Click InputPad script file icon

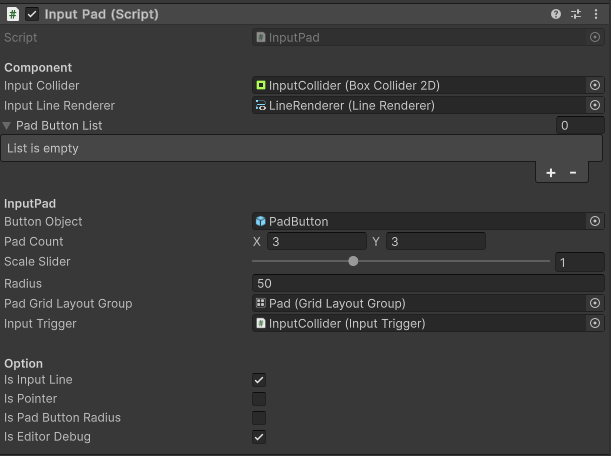(261, 37)
